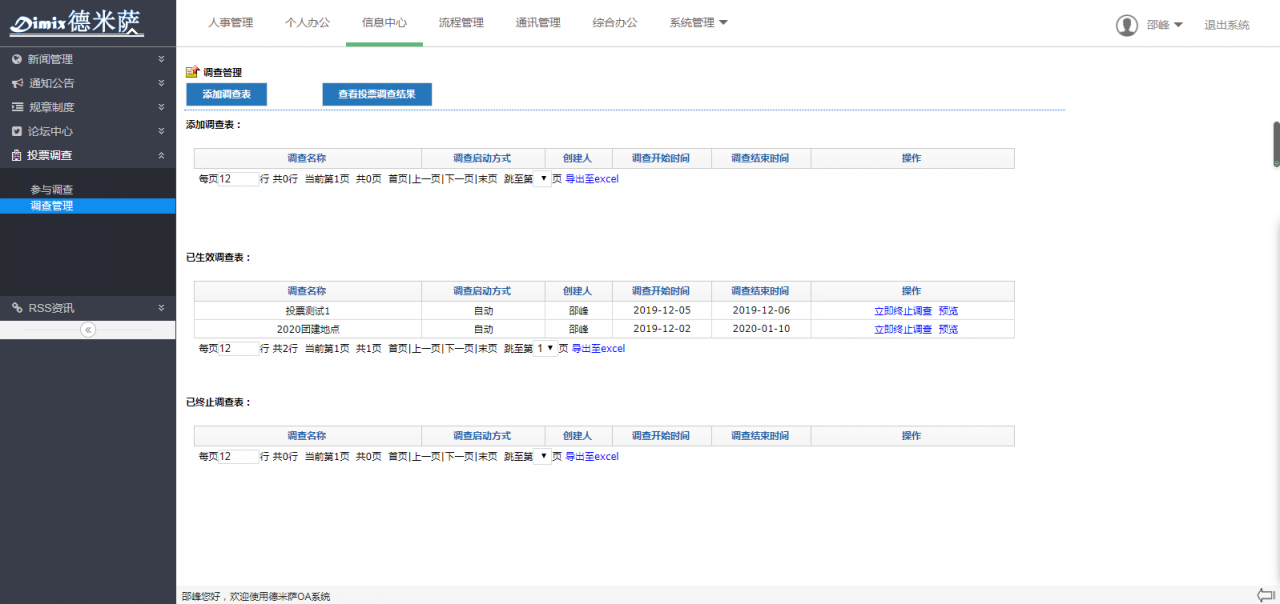The image size is (1280, 604).
Task: Open 综合办公 top menu
Action: click(615, 22)
